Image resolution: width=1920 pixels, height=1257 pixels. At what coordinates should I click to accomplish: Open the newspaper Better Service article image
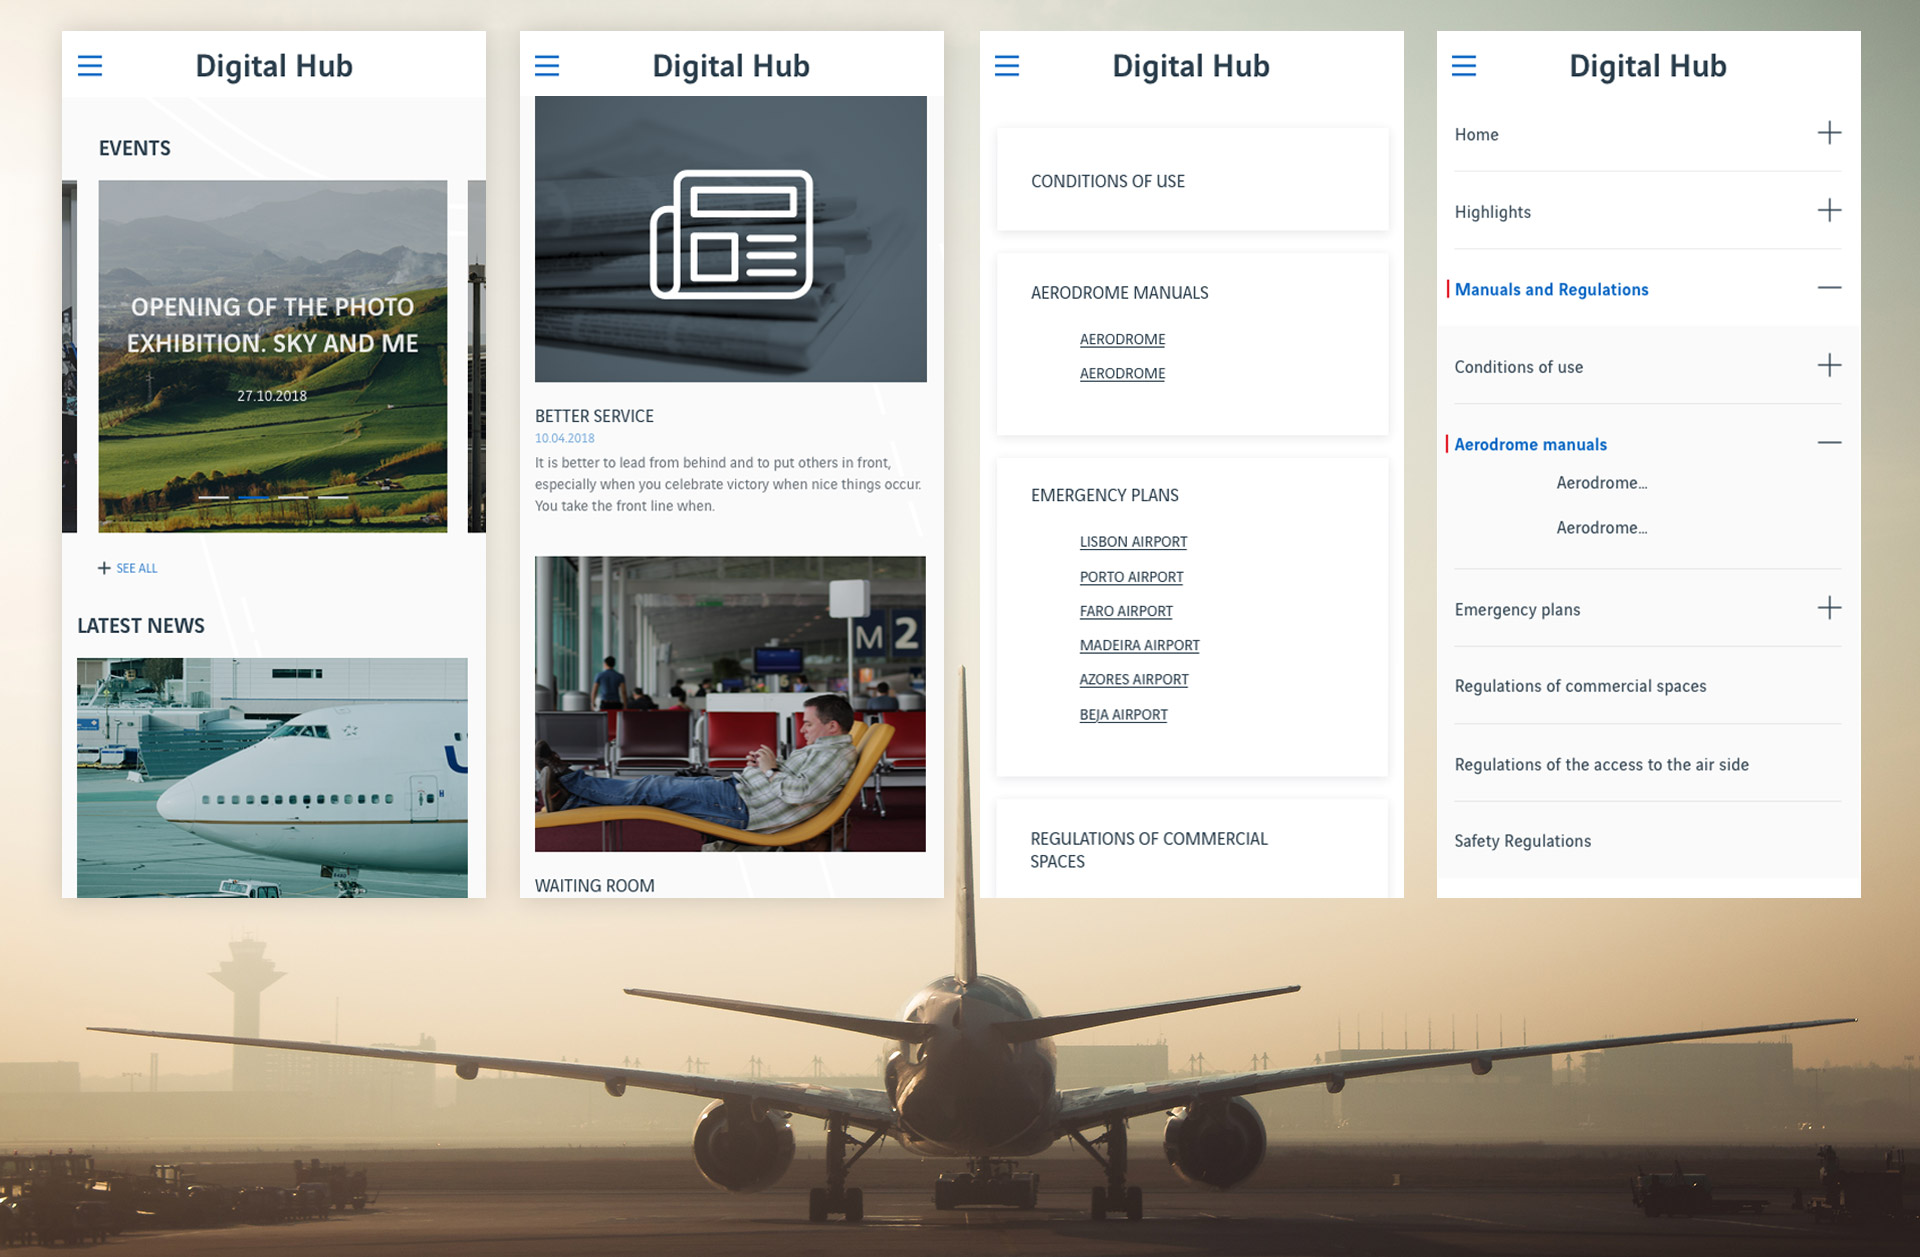[x=730, y=239]
